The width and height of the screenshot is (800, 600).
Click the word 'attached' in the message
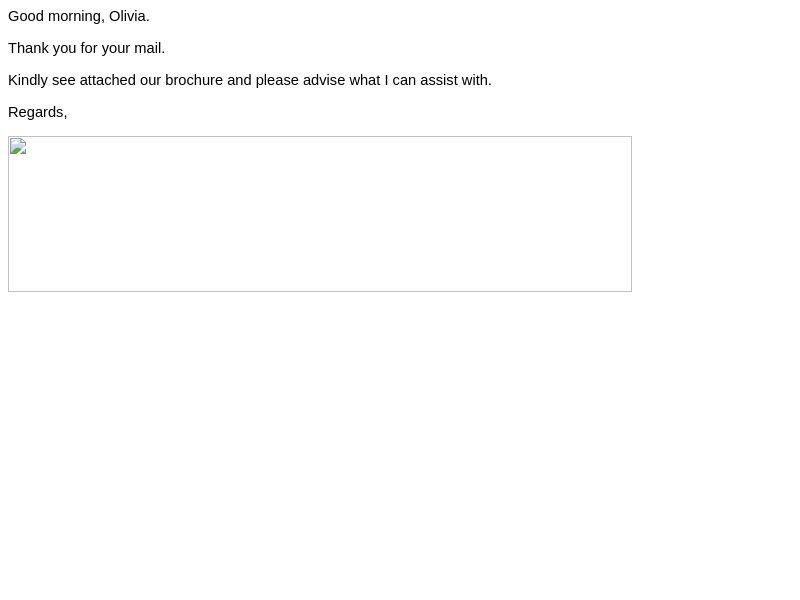pyautogui.click(x=108, y=80)
